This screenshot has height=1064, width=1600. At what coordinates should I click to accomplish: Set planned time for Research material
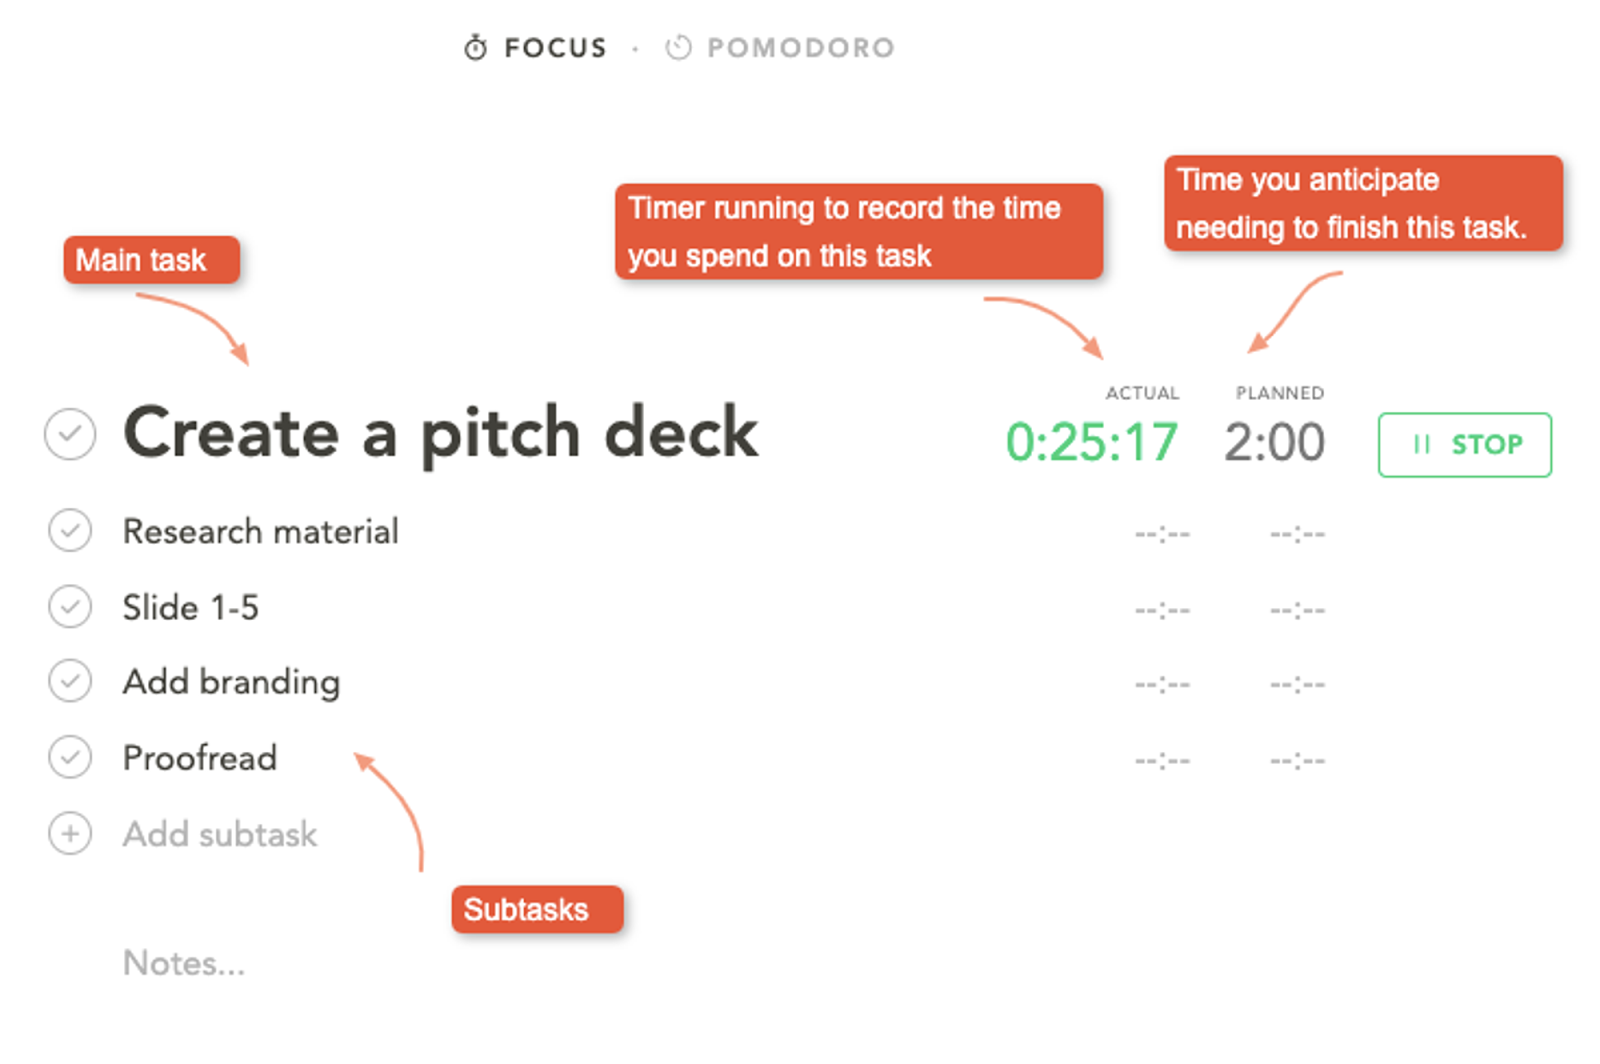[1297, 534]
